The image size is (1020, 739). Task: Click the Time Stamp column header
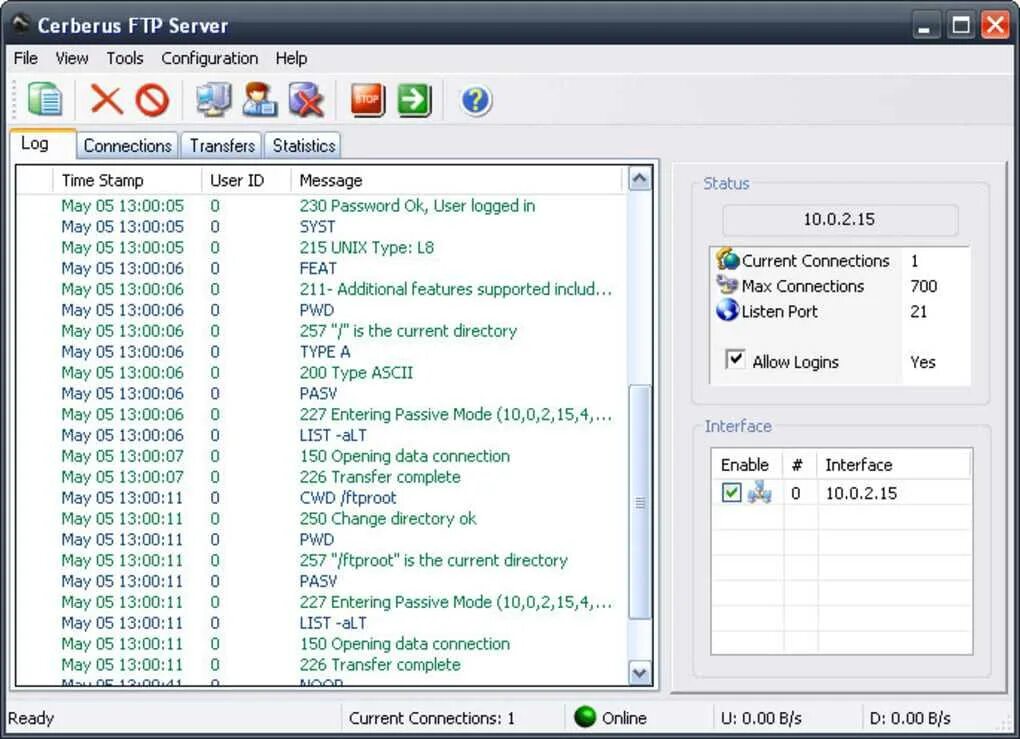pyautogui.click(x=127, y=180)
